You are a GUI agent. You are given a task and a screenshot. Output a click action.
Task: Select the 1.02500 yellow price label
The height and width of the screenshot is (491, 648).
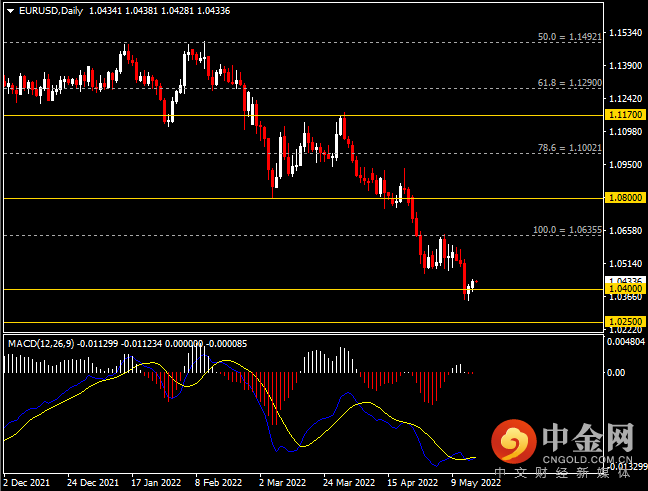[x=625, y=322]
